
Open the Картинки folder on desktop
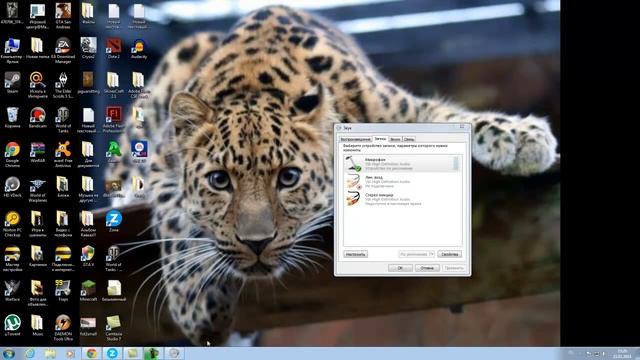pyautogui.click(x=38, y=256)
